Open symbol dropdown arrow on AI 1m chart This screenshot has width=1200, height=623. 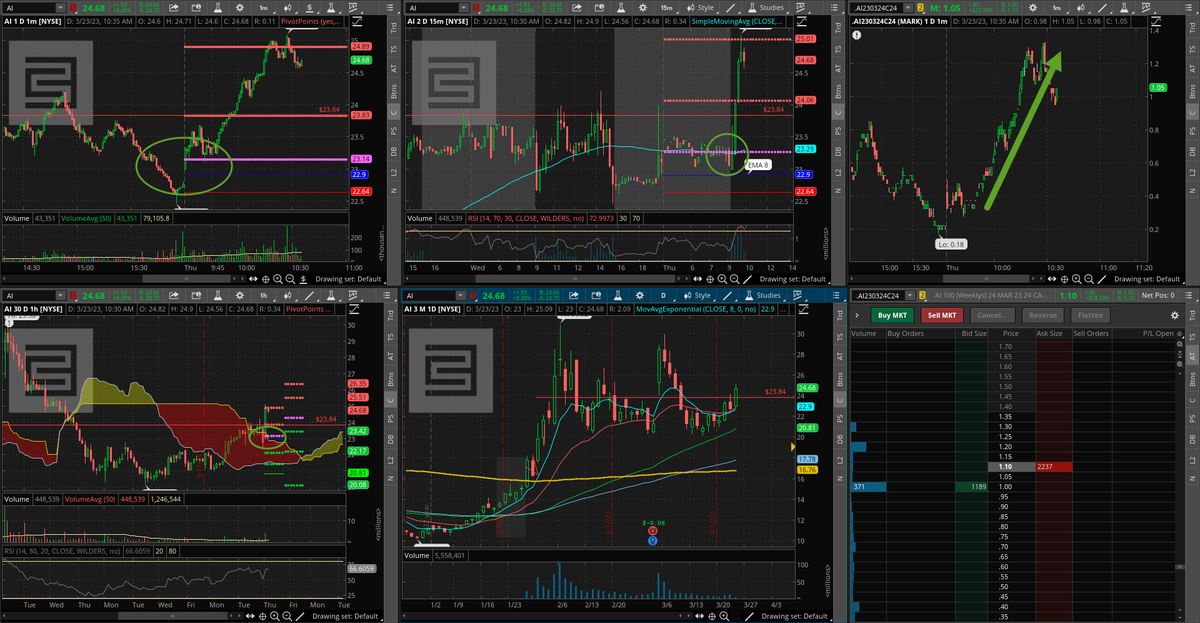point(60,8)
